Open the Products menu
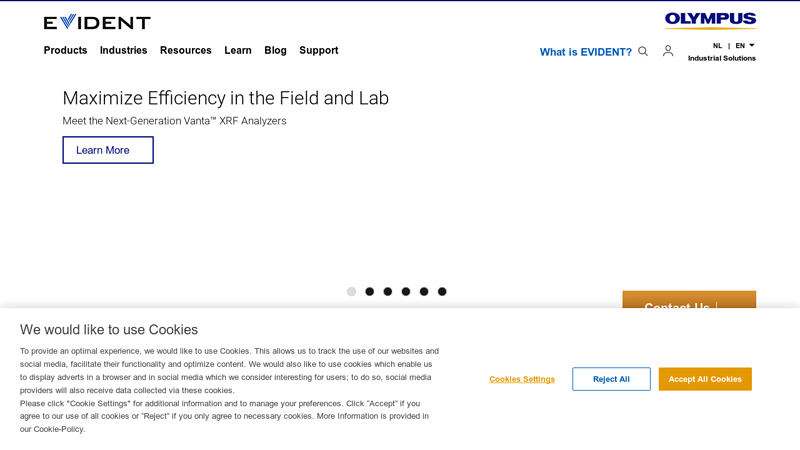The width and height of the screenshot is (800, 450). click(65, 50)
